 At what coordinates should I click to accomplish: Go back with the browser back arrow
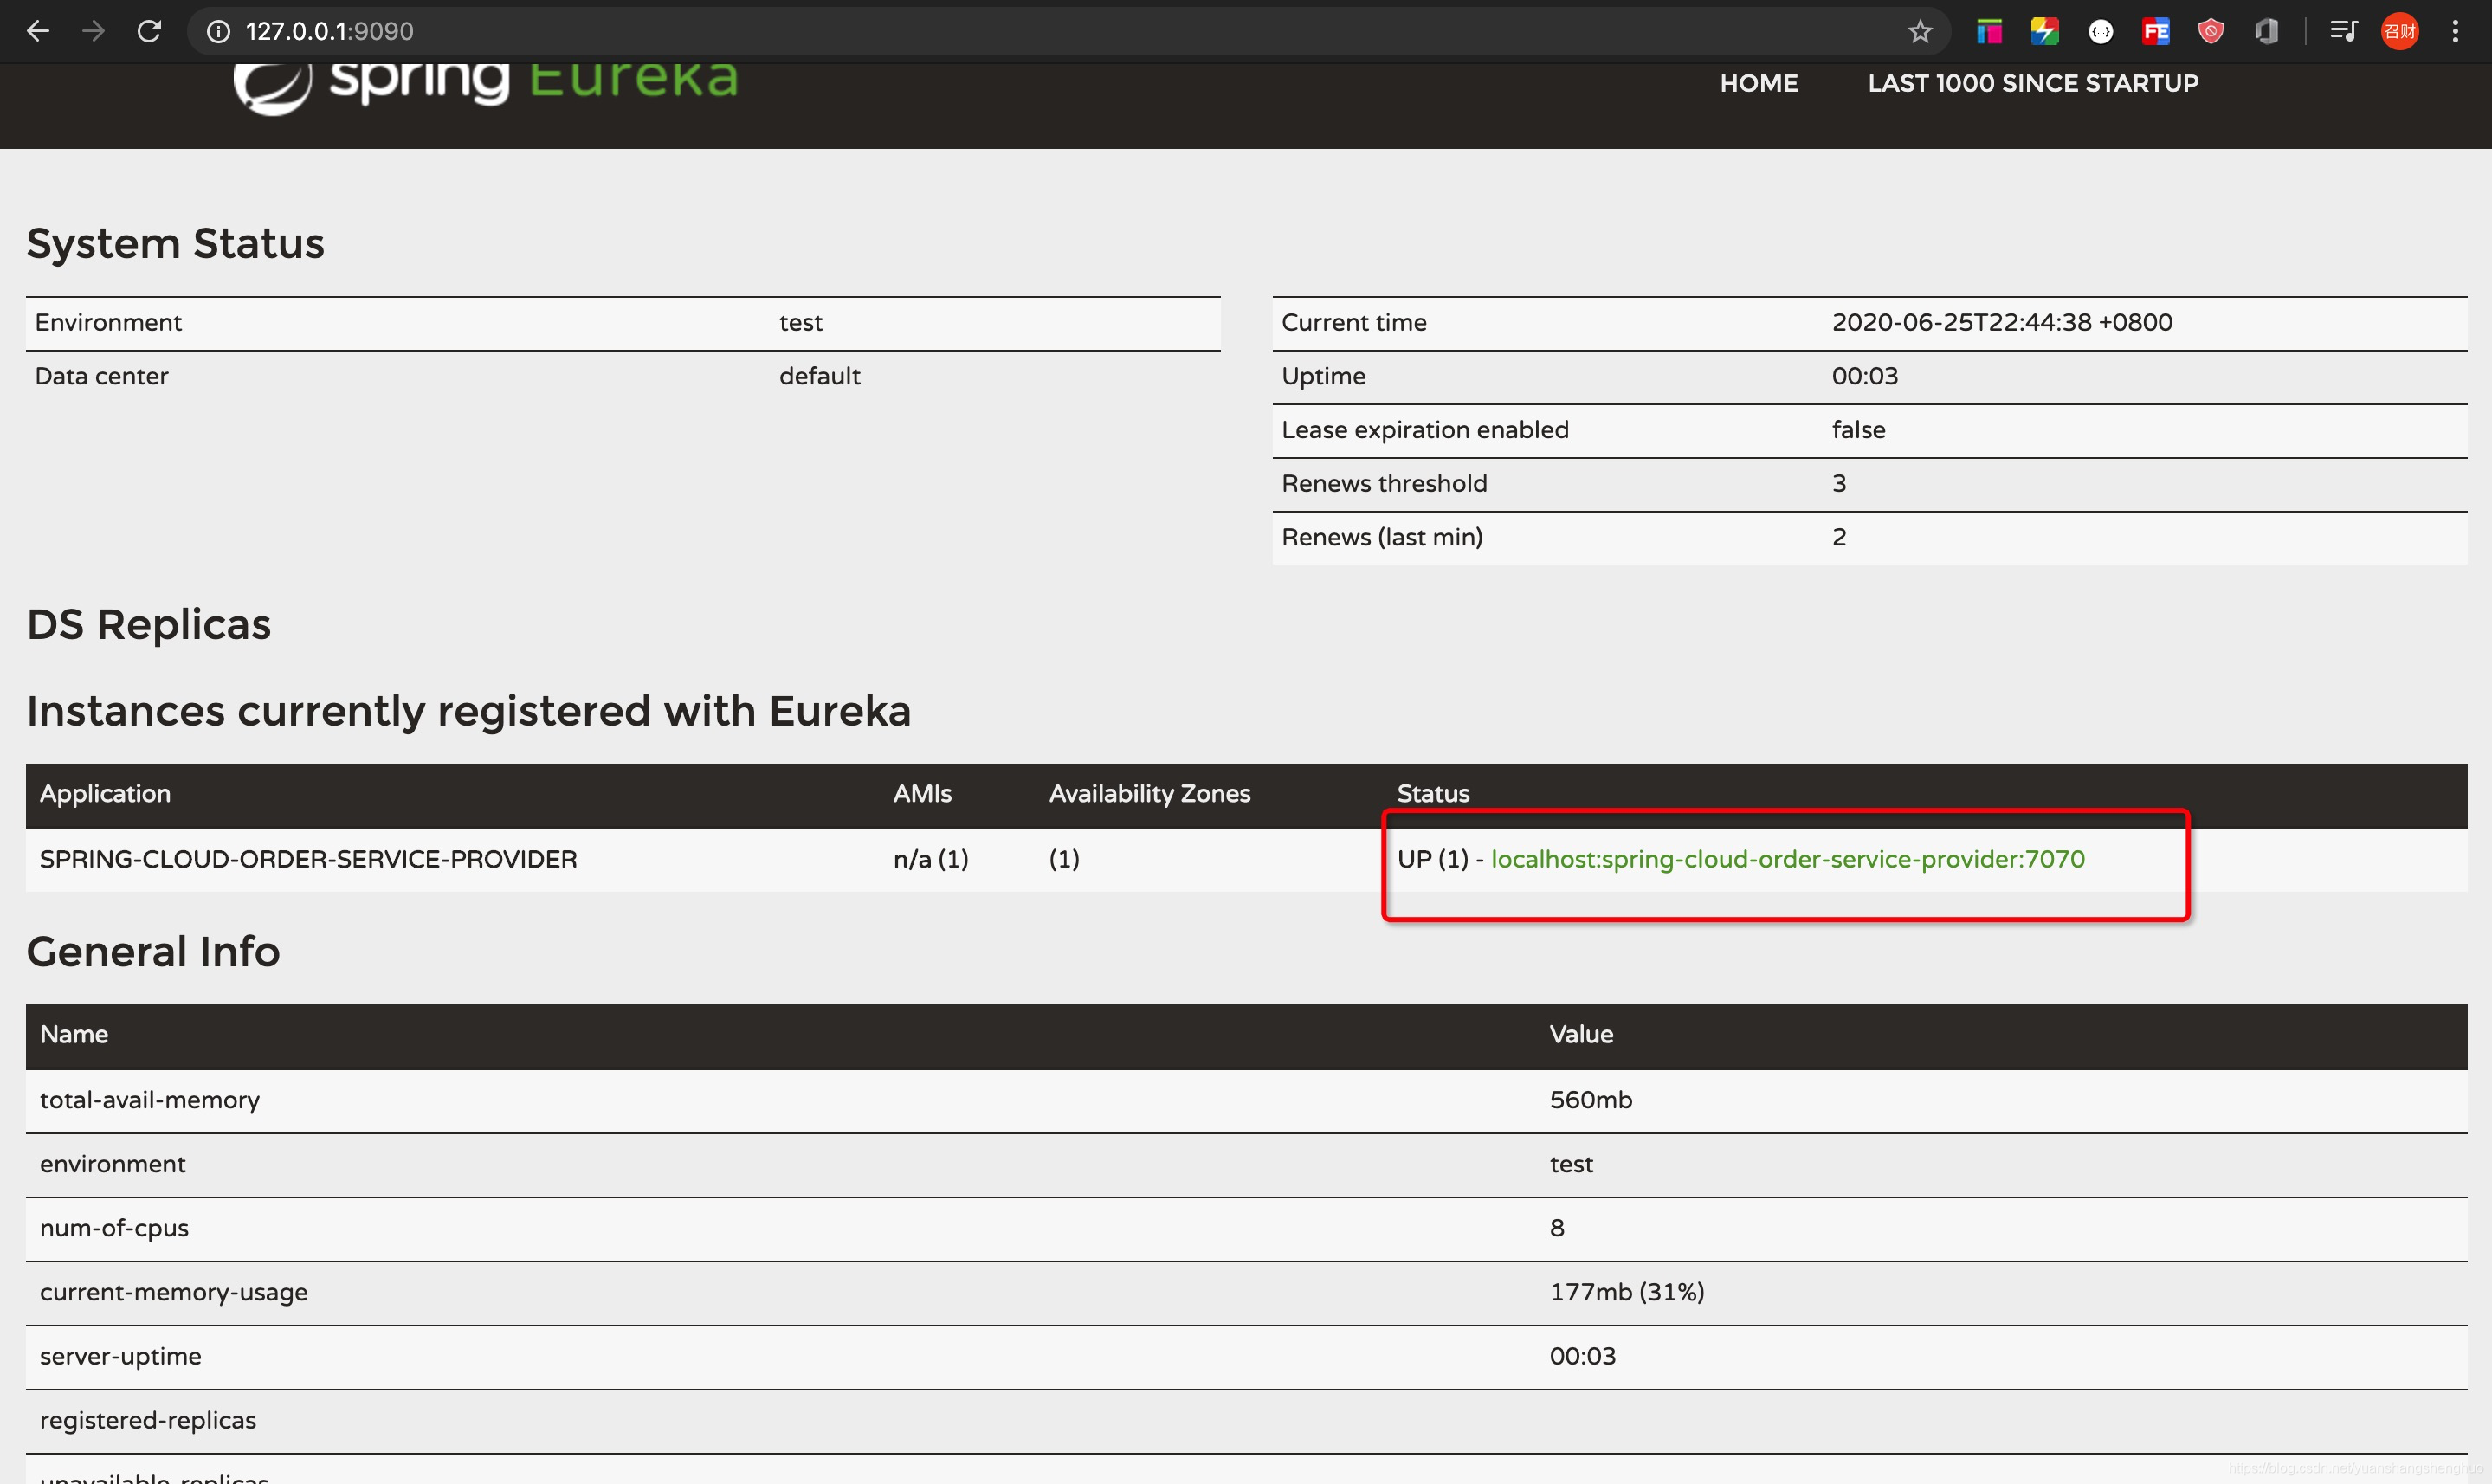(x=38, y=31)
